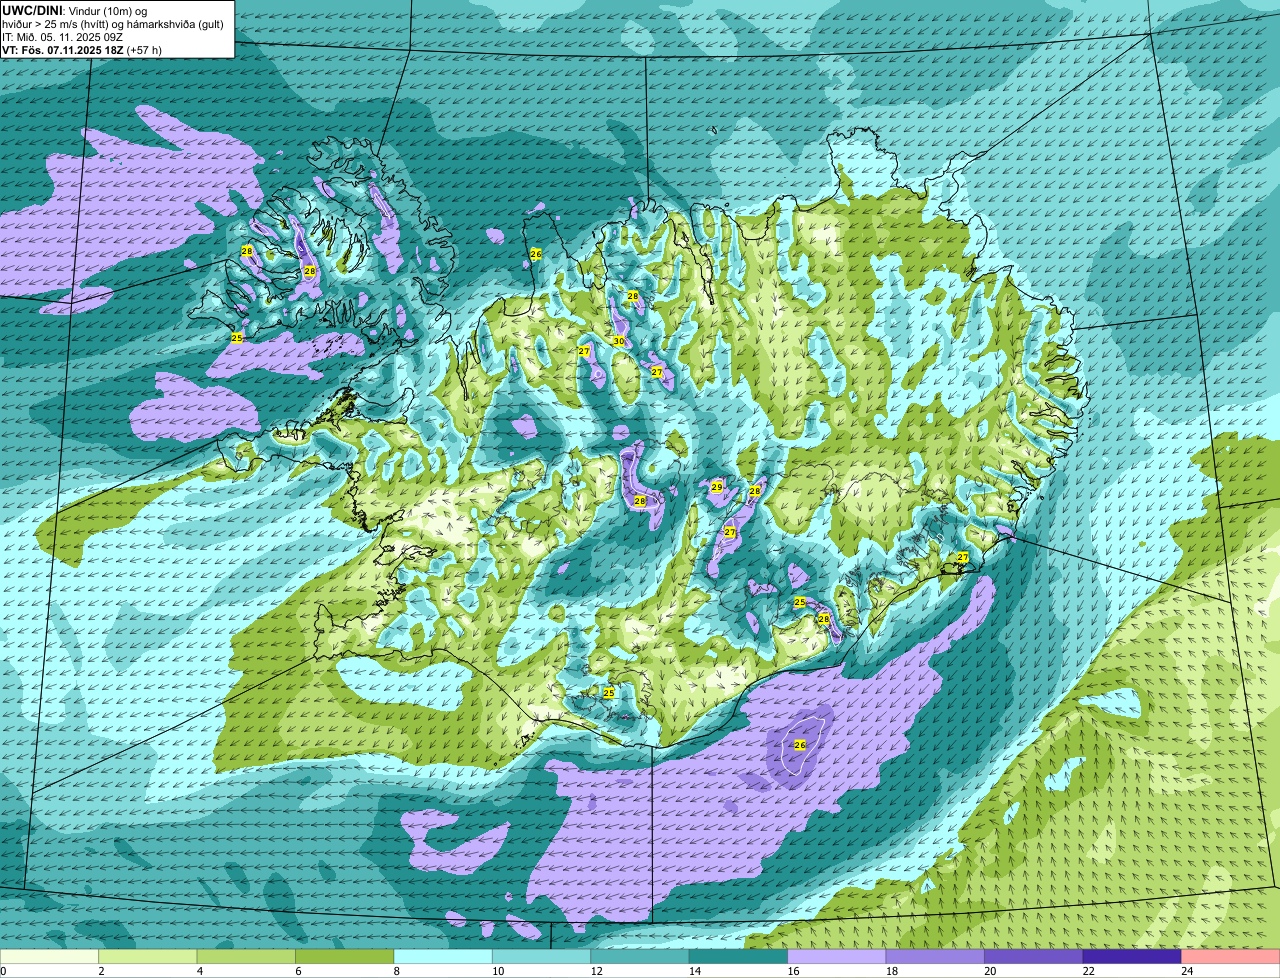Pick the olive green 6–8 m/s legend swatch

point(345,957)
